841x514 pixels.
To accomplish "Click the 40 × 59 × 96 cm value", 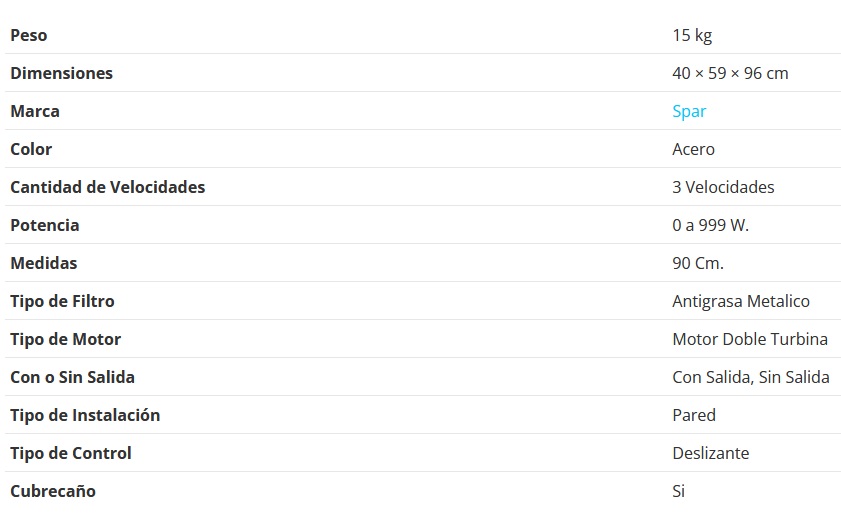I will point(730,73).
